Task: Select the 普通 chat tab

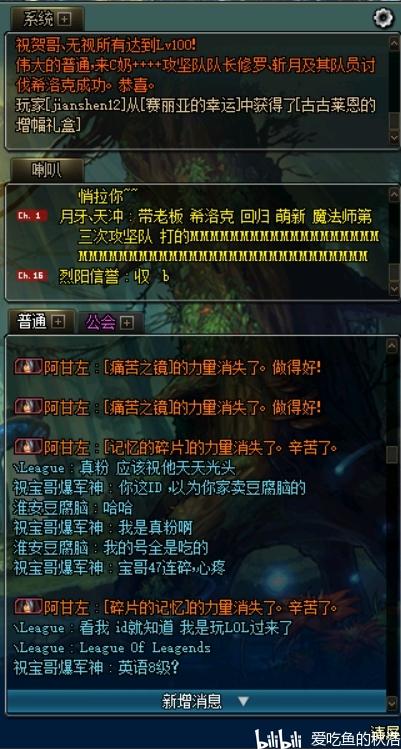Action: point(32,322)
